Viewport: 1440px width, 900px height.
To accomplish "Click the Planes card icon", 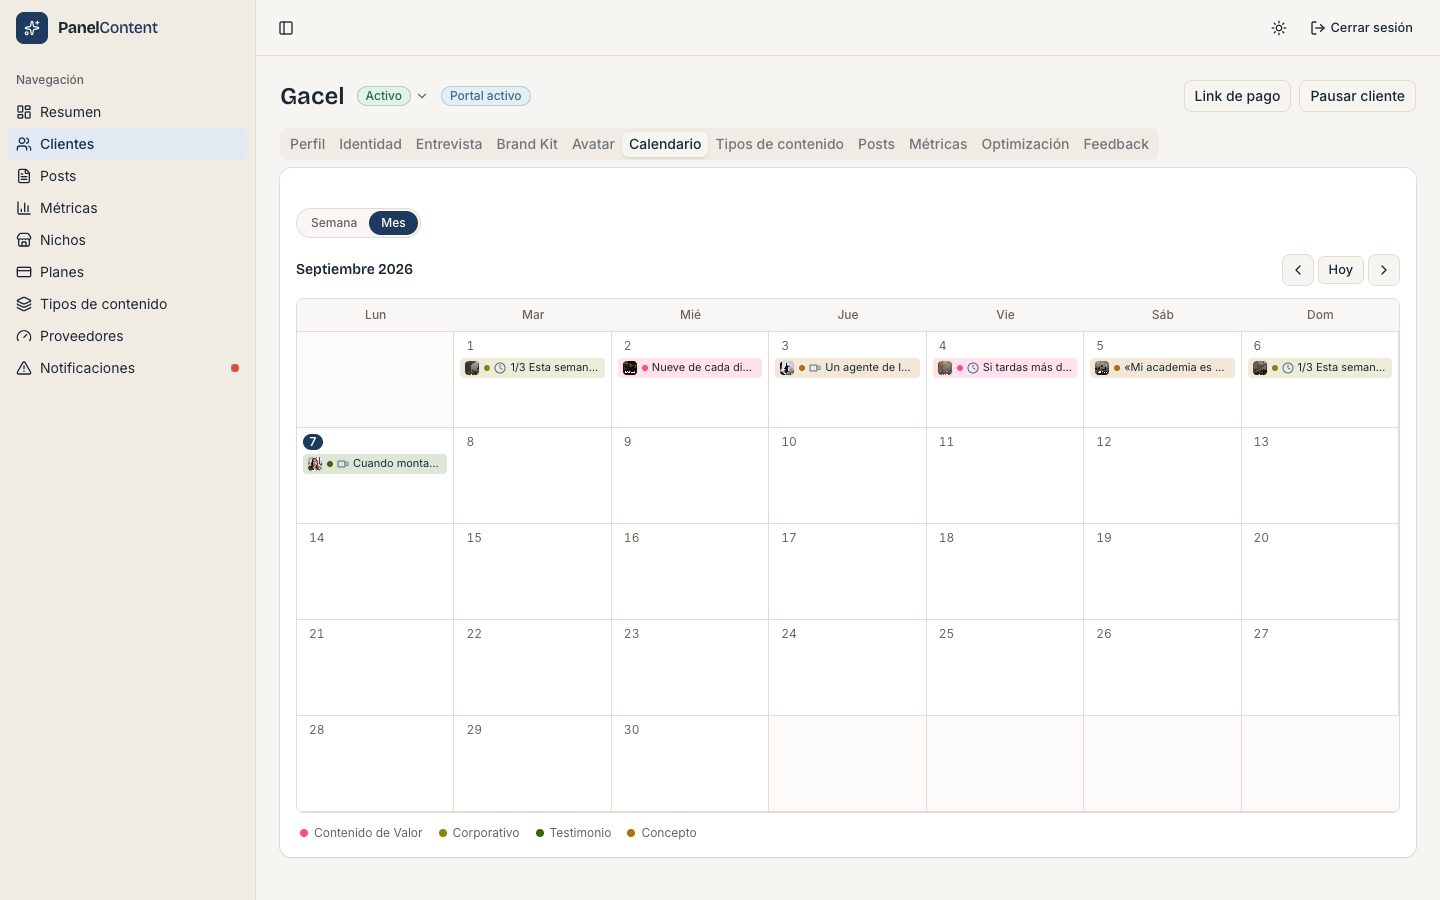I will (x=24, y=272).
